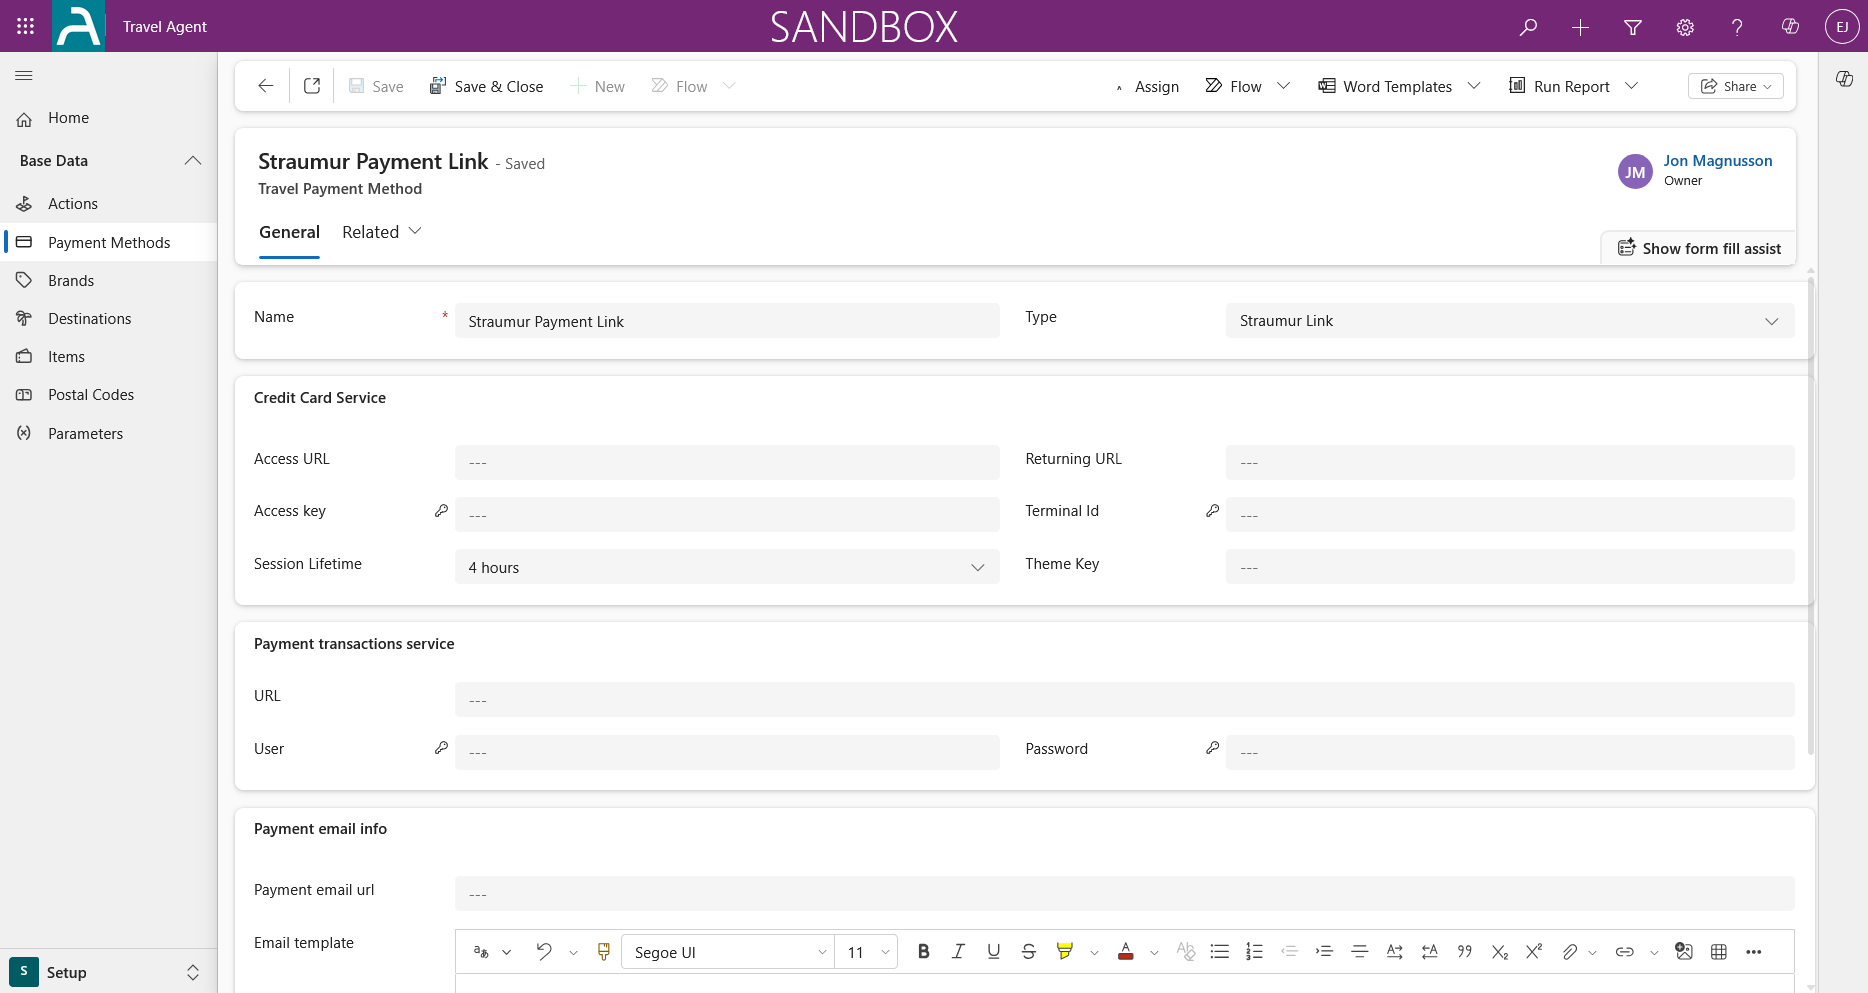
Task: Open Payment Methods in sidebar
Action: coord(108,242)
